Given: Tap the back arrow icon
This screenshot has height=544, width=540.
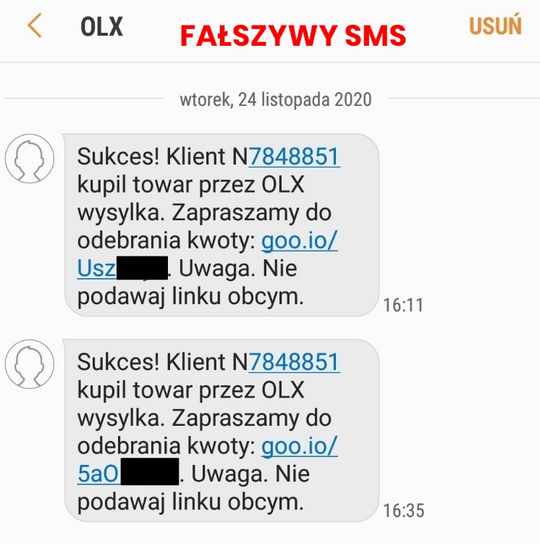Looking at the screenshot, I should 35,25.
